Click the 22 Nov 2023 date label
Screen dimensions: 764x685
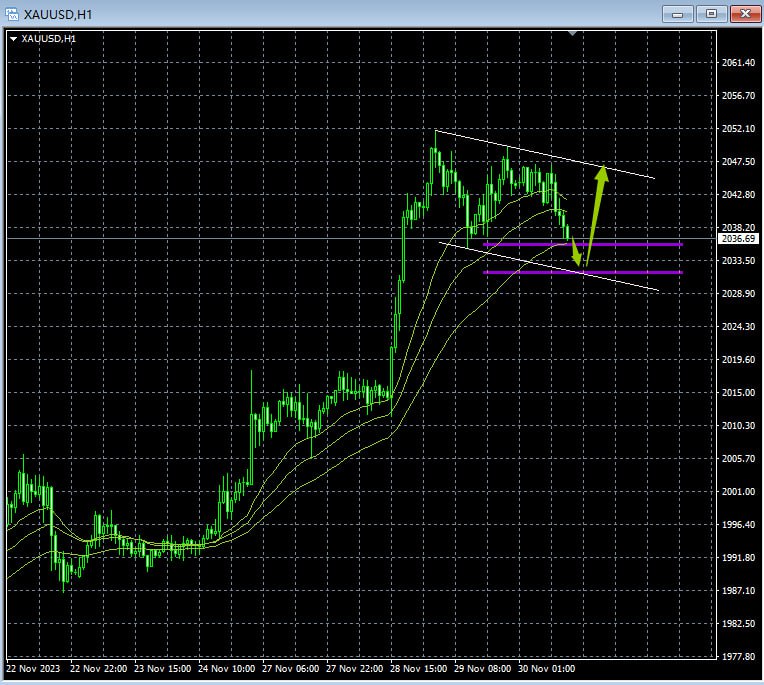[33, 668]
